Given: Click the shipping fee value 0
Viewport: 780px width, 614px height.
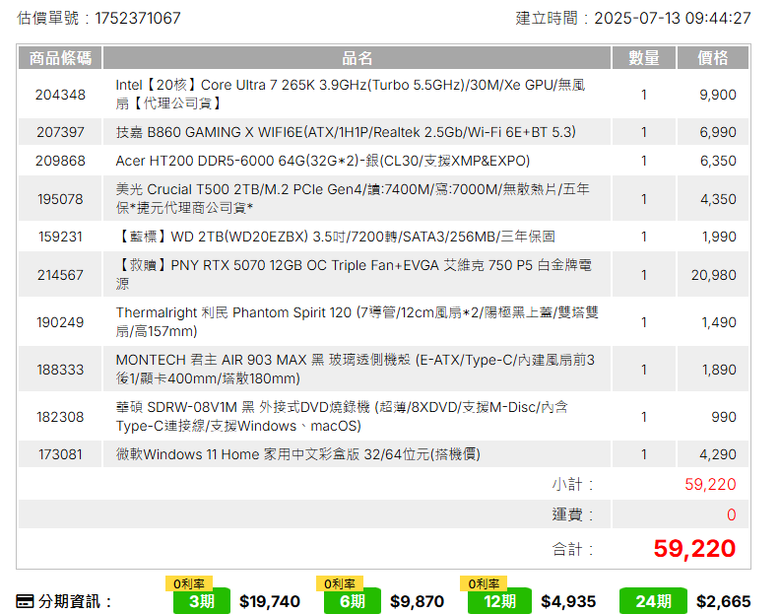Looking at the screenshot, I should tap(731, 514).
